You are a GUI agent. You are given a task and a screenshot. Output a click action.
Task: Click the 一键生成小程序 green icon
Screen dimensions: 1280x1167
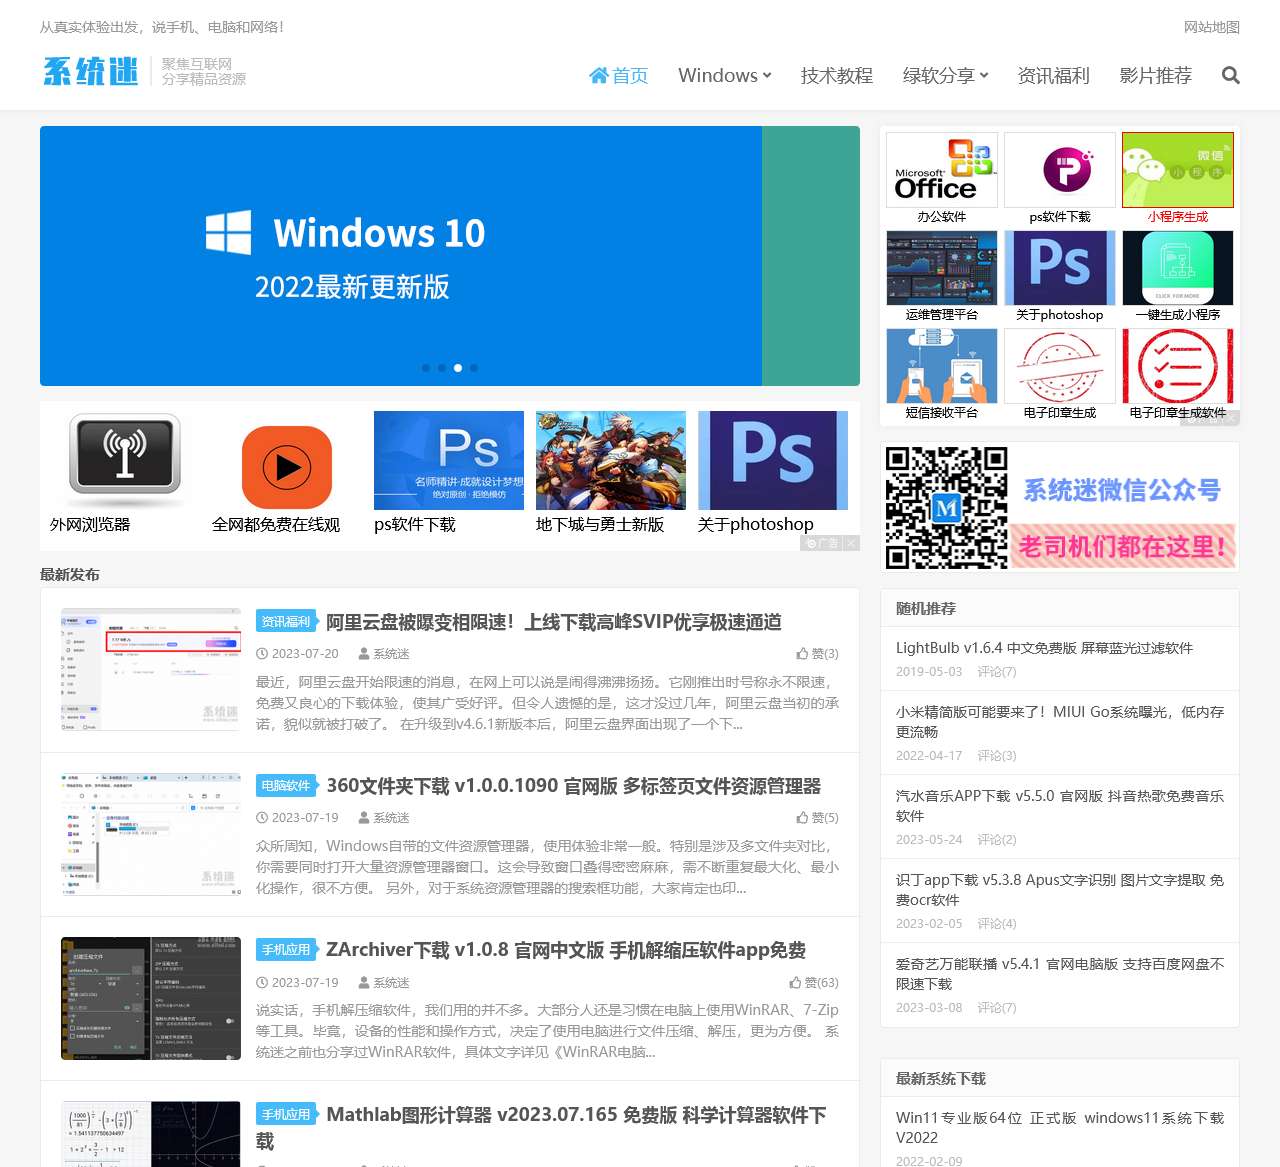click(1177, 268)
